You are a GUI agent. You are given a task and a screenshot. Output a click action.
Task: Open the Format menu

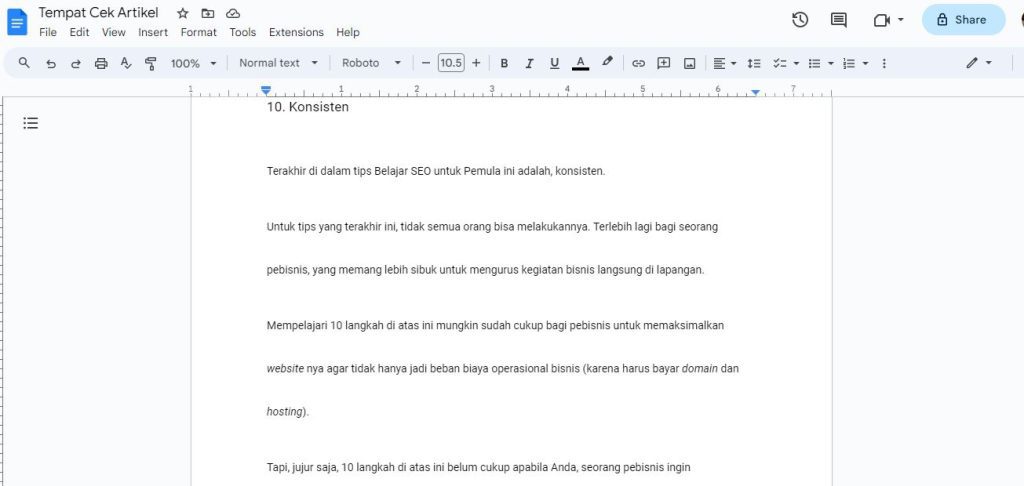point(199,32)
